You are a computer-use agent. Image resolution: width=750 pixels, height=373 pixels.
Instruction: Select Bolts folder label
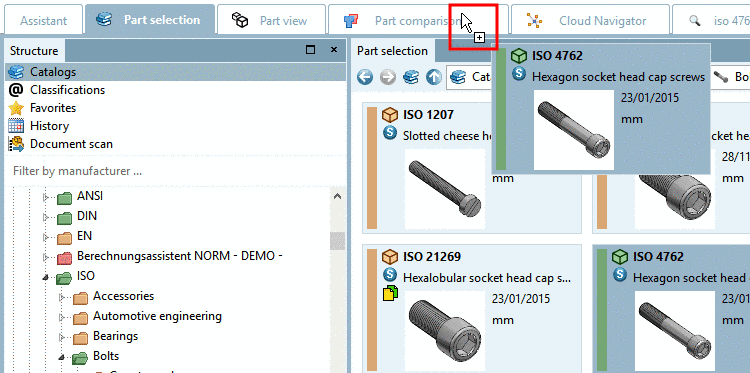coord(106,356)
